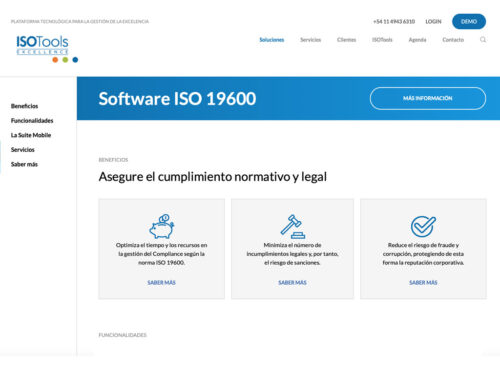This screenshot has height=375, width=500.
Task: Click the FUNCIONALIDADES section label
Action: (123, 335)
